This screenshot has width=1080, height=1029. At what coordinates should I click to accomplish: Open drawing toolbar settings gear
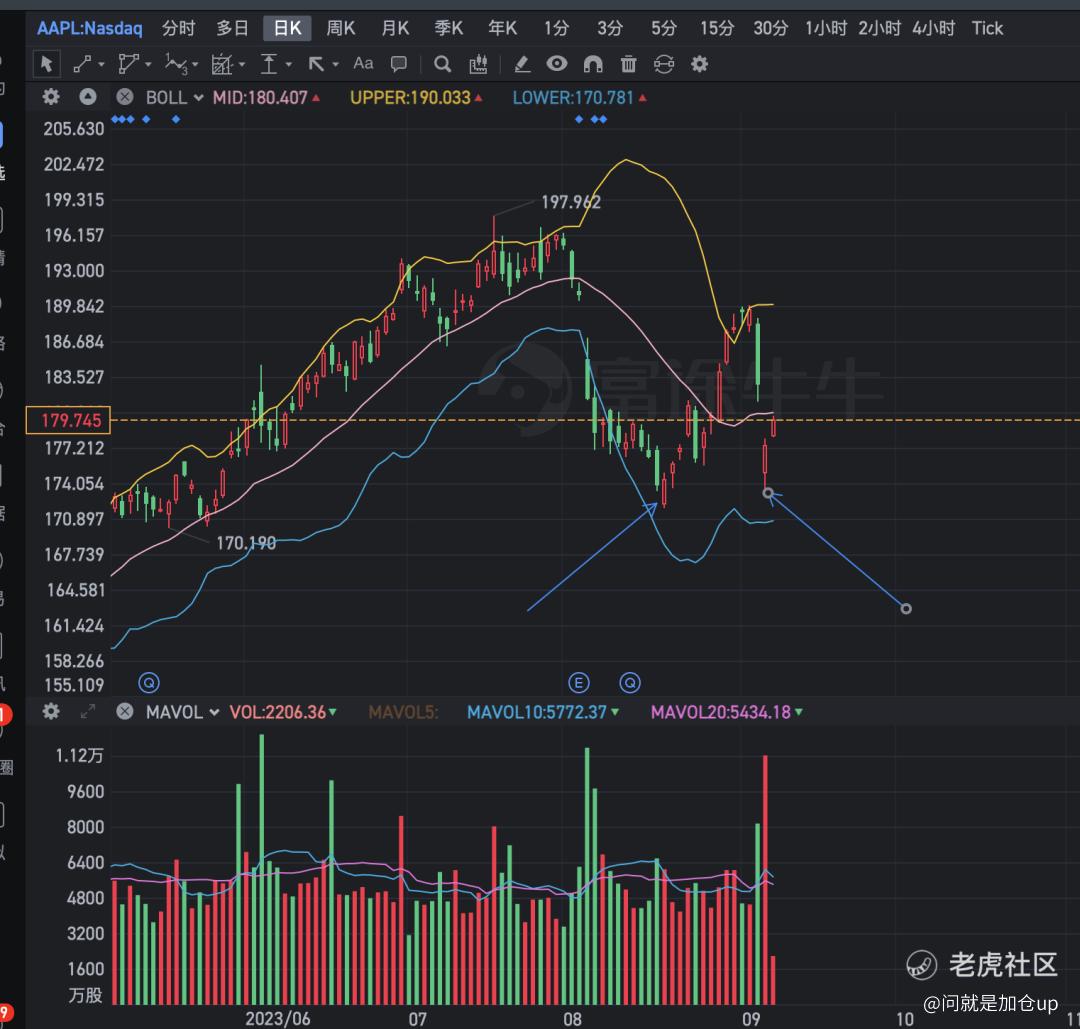tap(699, 64)
